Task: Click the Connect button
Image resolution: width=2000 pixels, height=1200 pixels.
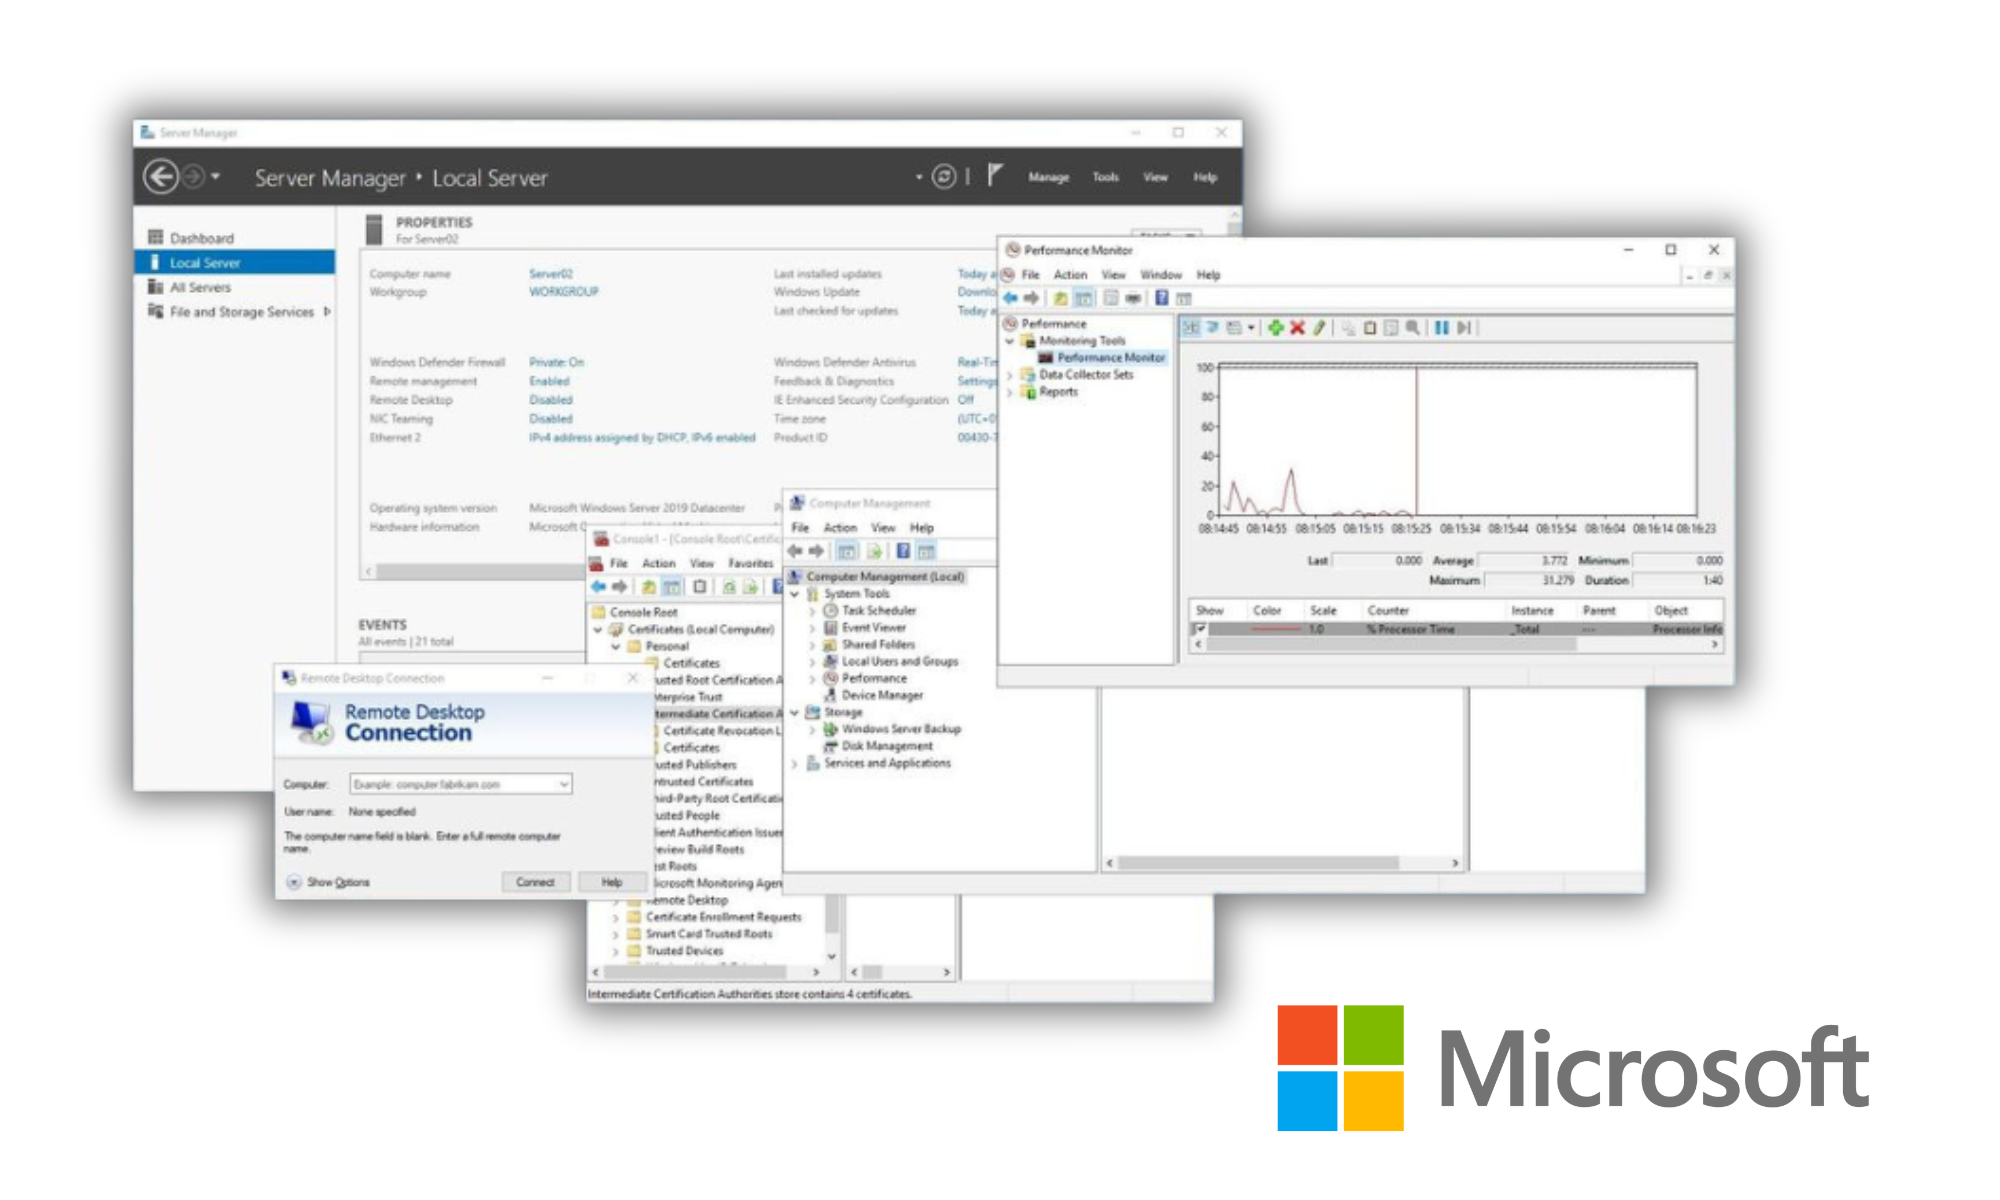Action: coord(535,882)
